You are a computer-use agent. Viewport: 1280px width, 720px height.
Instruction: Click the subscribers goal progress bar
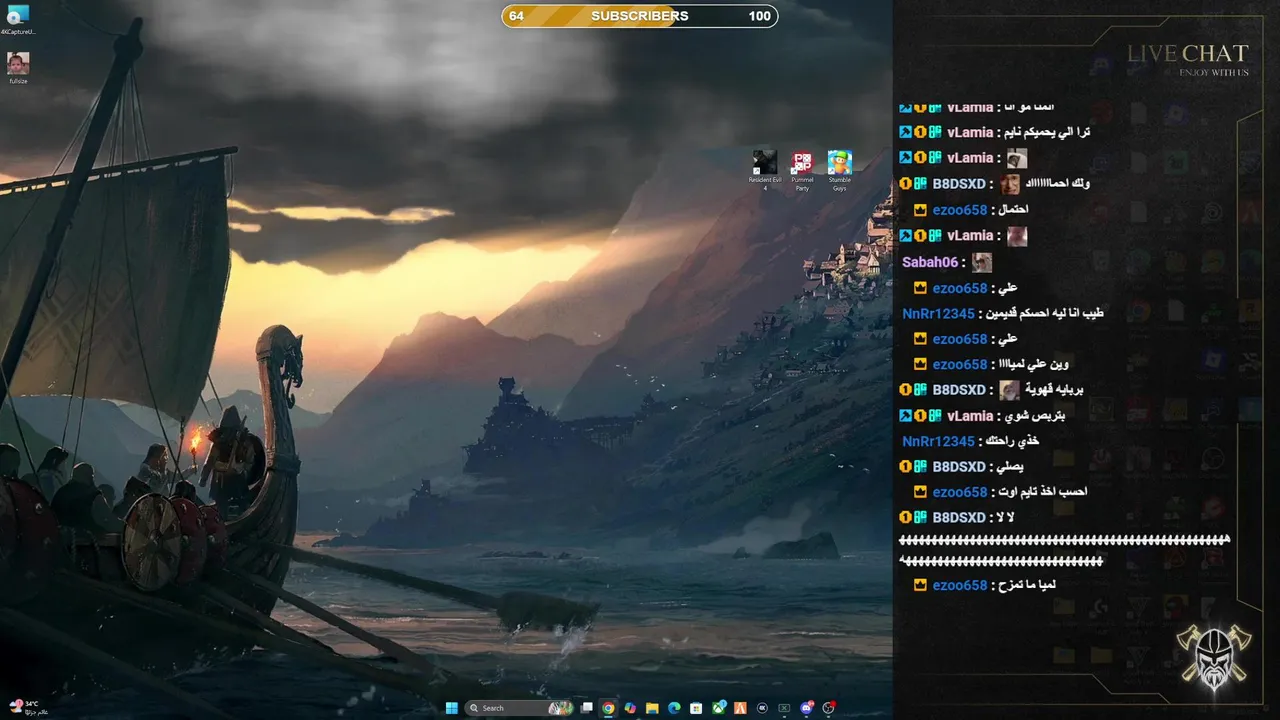[640, 16]
